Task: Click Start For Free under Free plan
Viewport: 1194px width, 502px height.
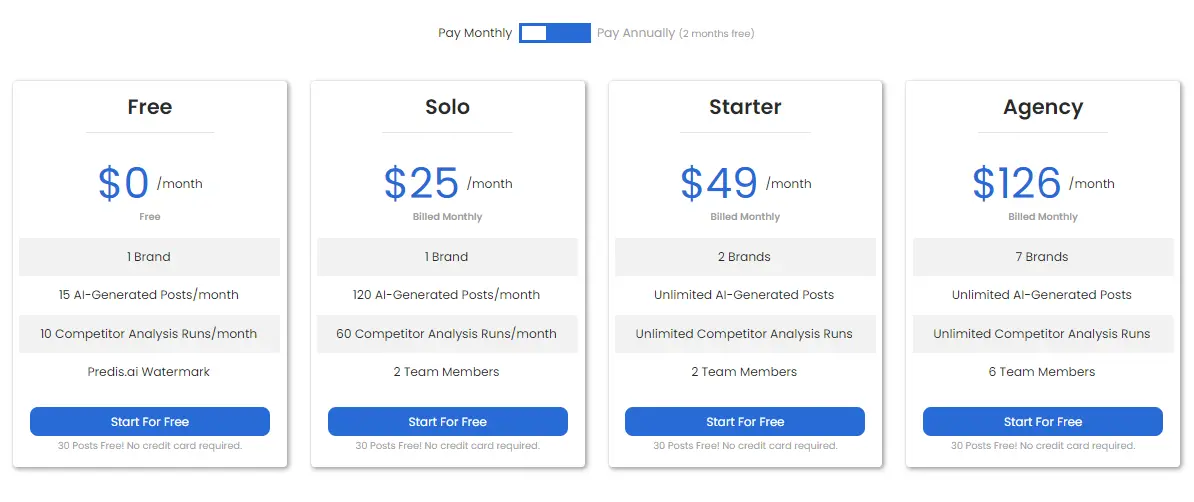Action: pyautogui.click(x=150, y=421)
